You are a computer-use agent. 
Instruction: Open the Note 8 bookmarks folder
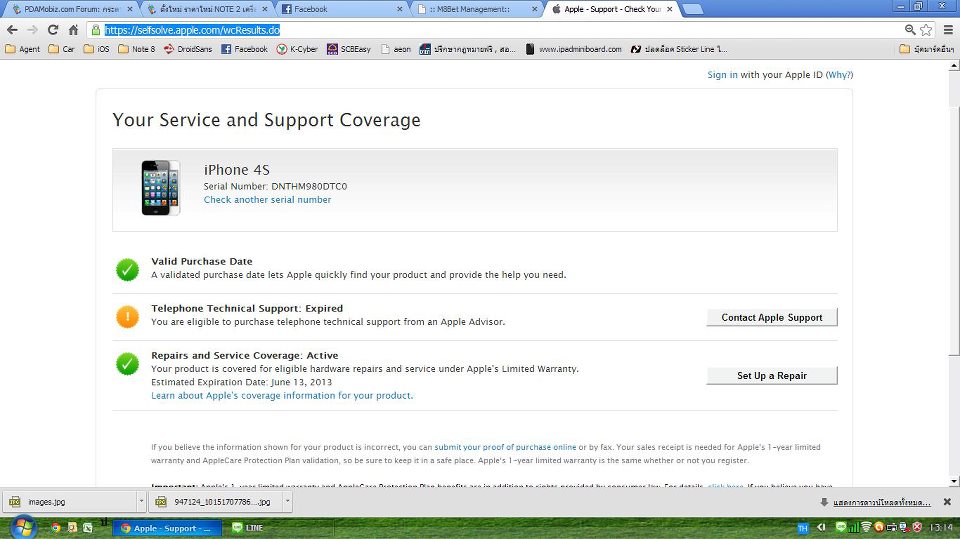137,49
